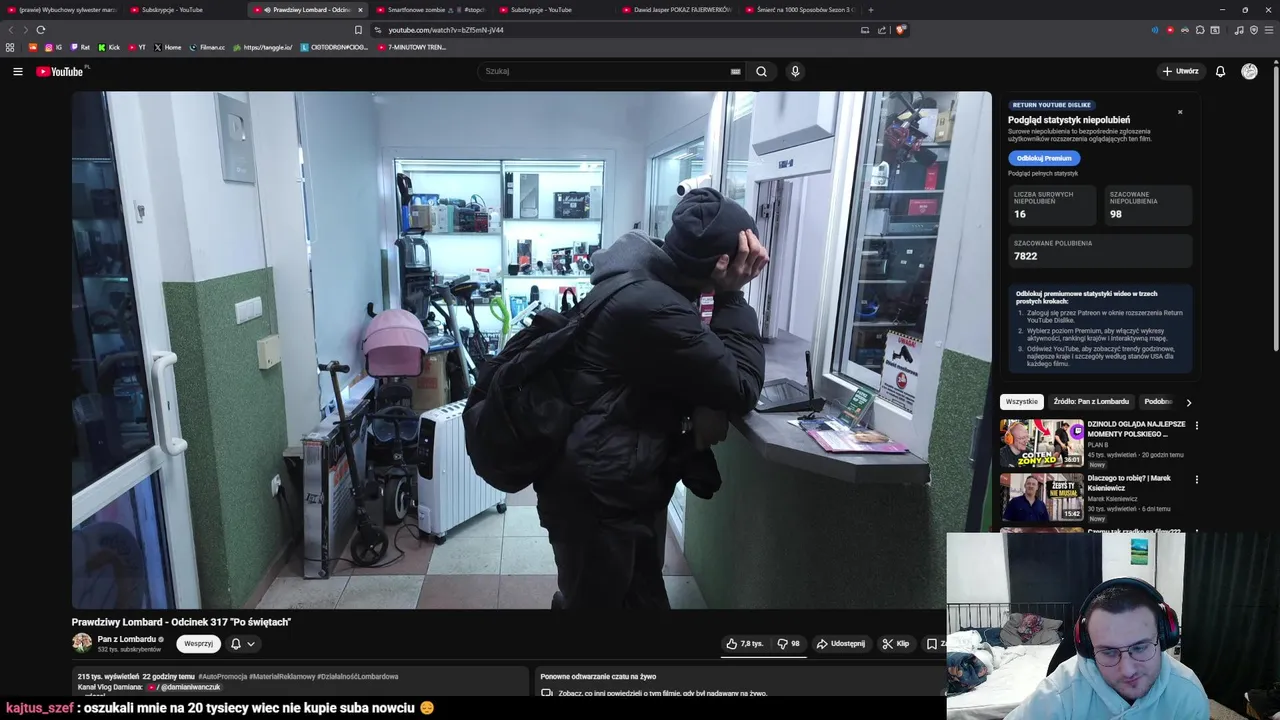Close the active Prawdziwy Lombard tab

(x=360, y=10)
